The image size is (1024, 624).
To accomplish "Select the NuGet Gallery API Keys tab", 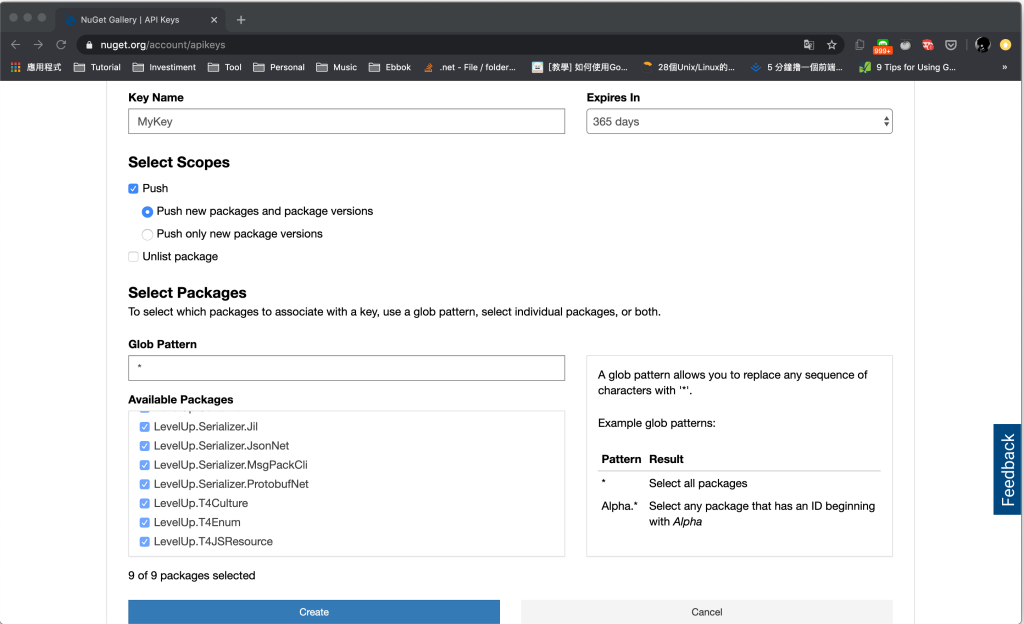I will click(x=140, y=20).
